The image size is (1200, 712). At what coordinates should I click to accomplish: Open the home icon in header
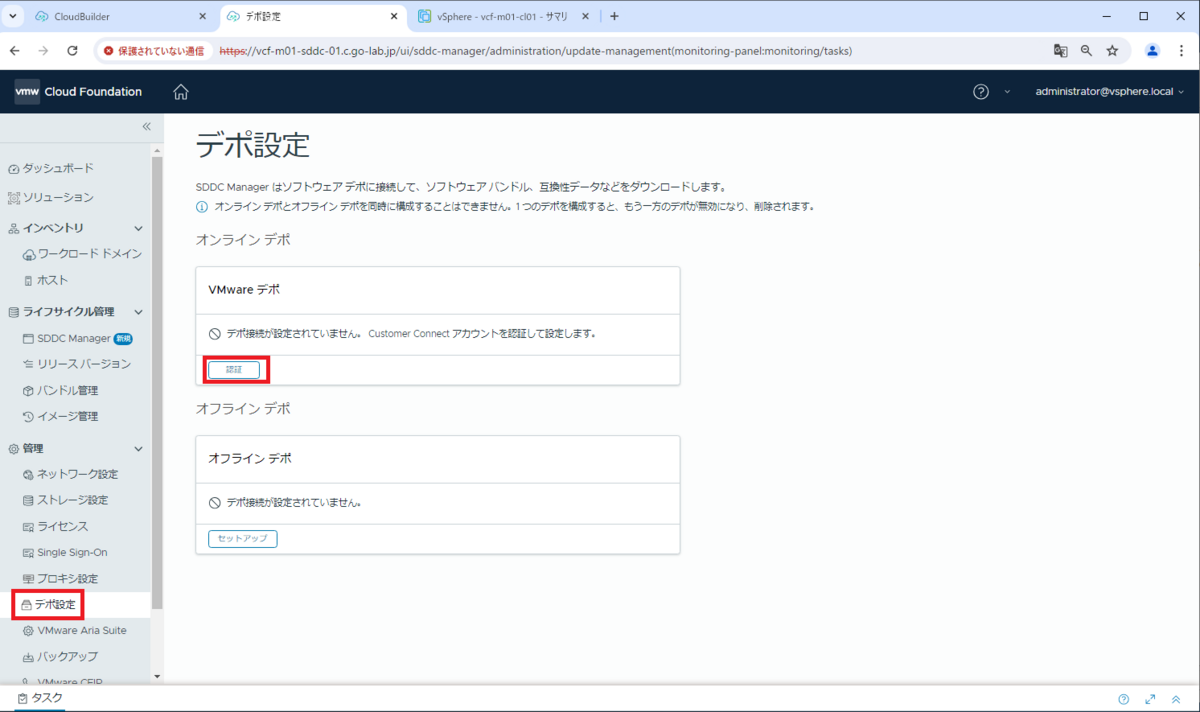181,92
